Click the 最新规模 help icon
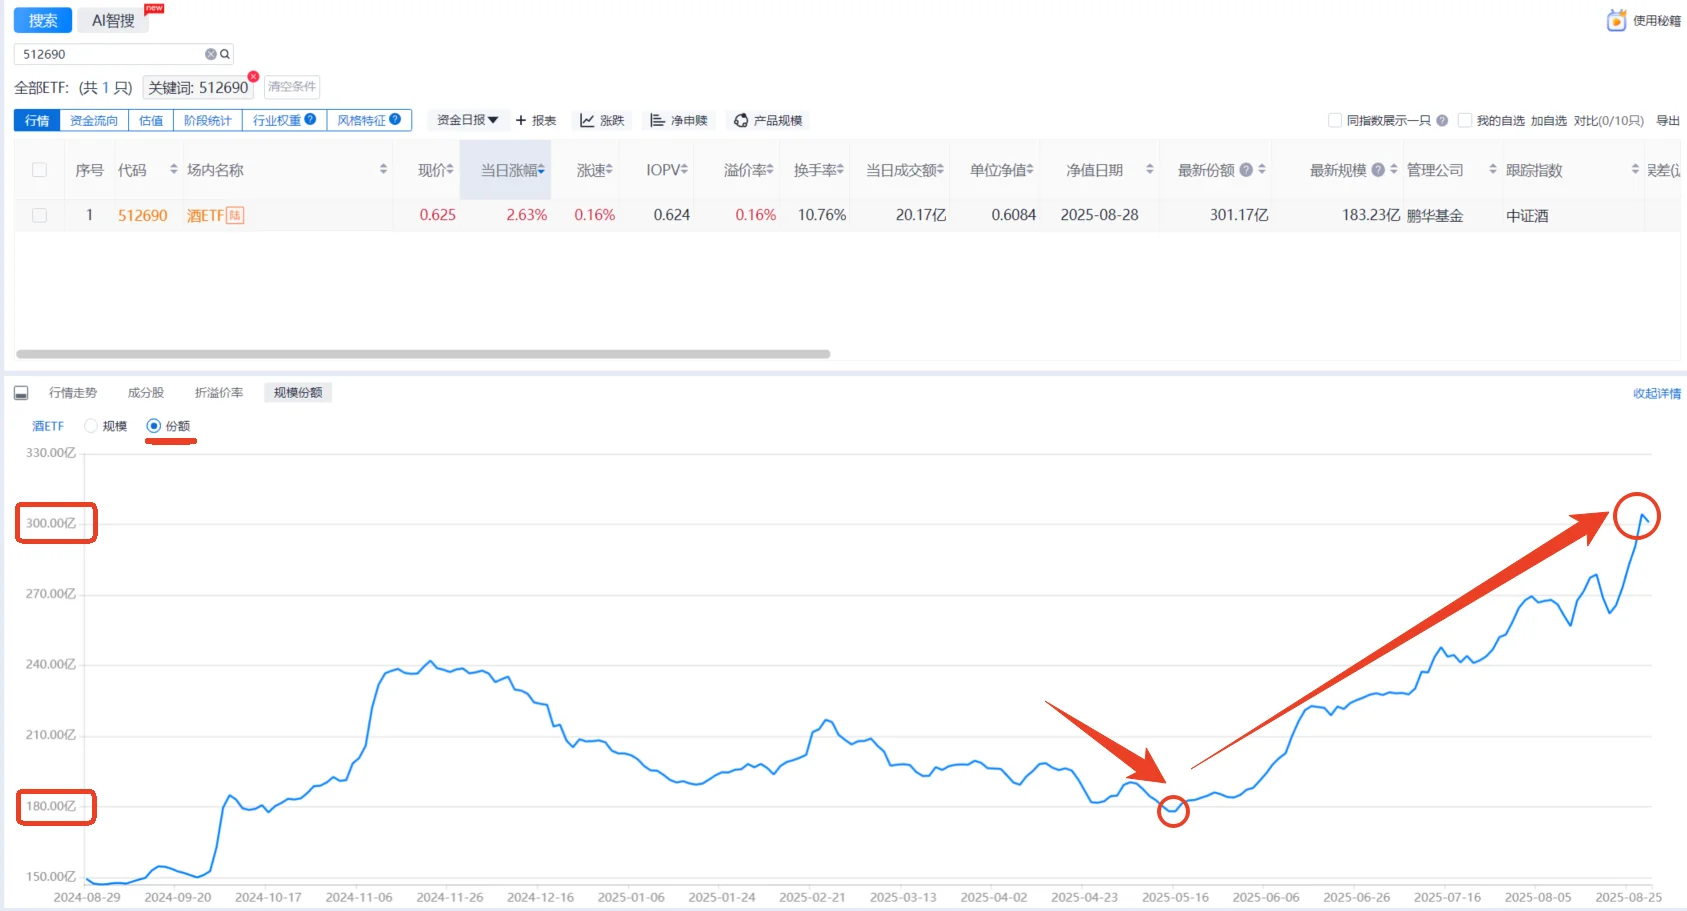 1378,170
